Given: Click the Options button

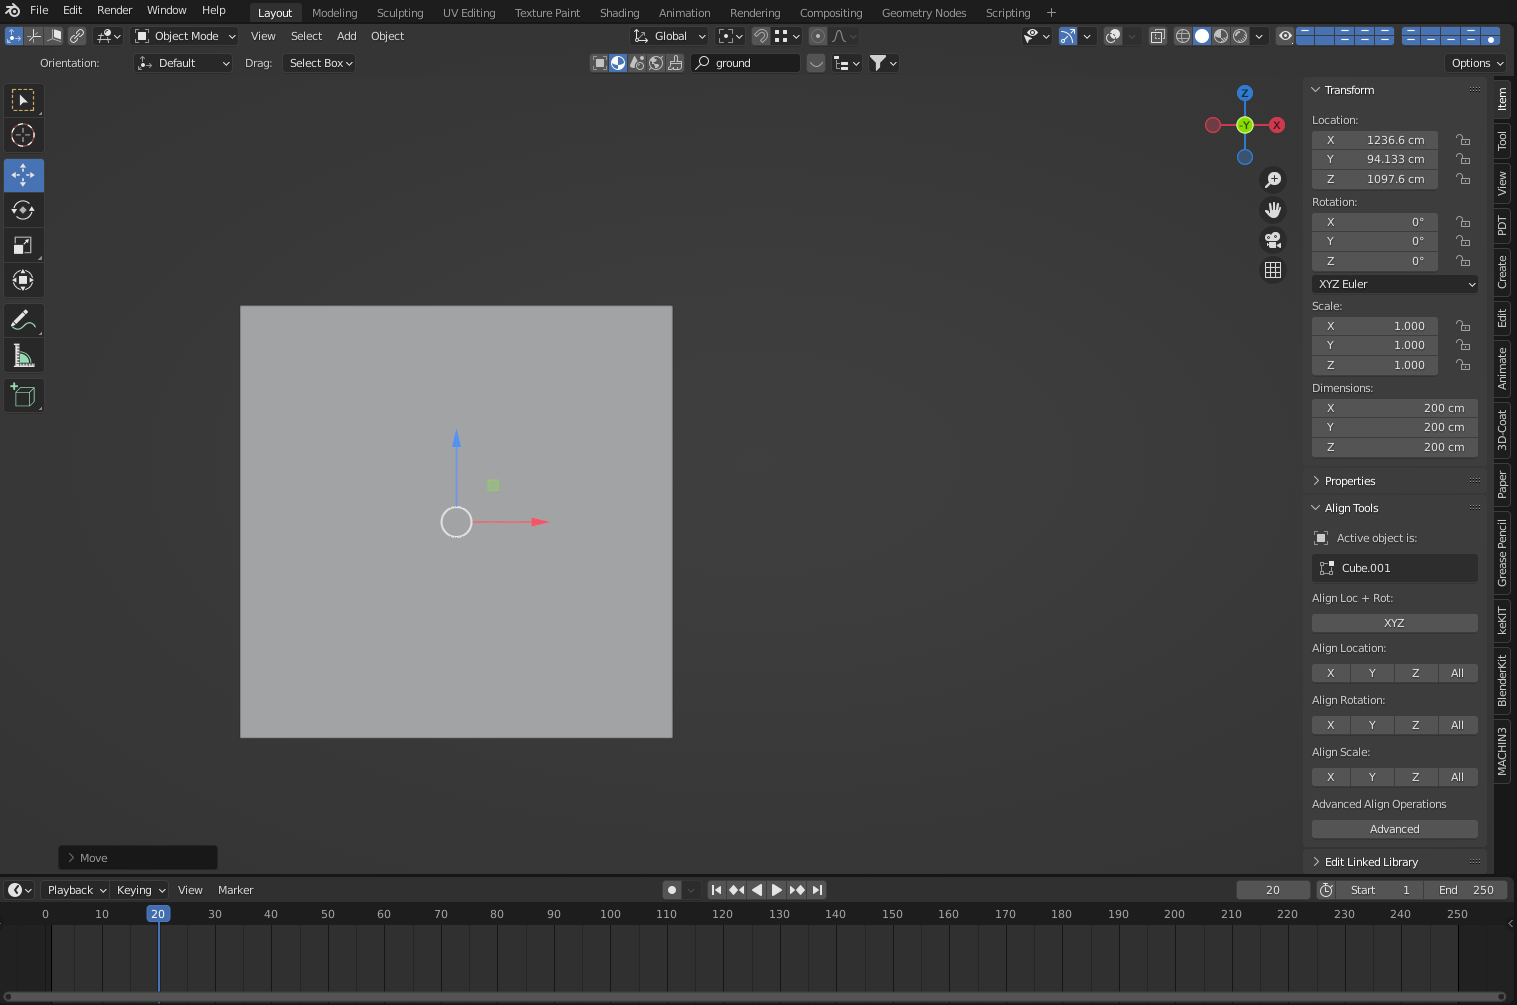Looking at the screenshot, I should point(1477,63).
